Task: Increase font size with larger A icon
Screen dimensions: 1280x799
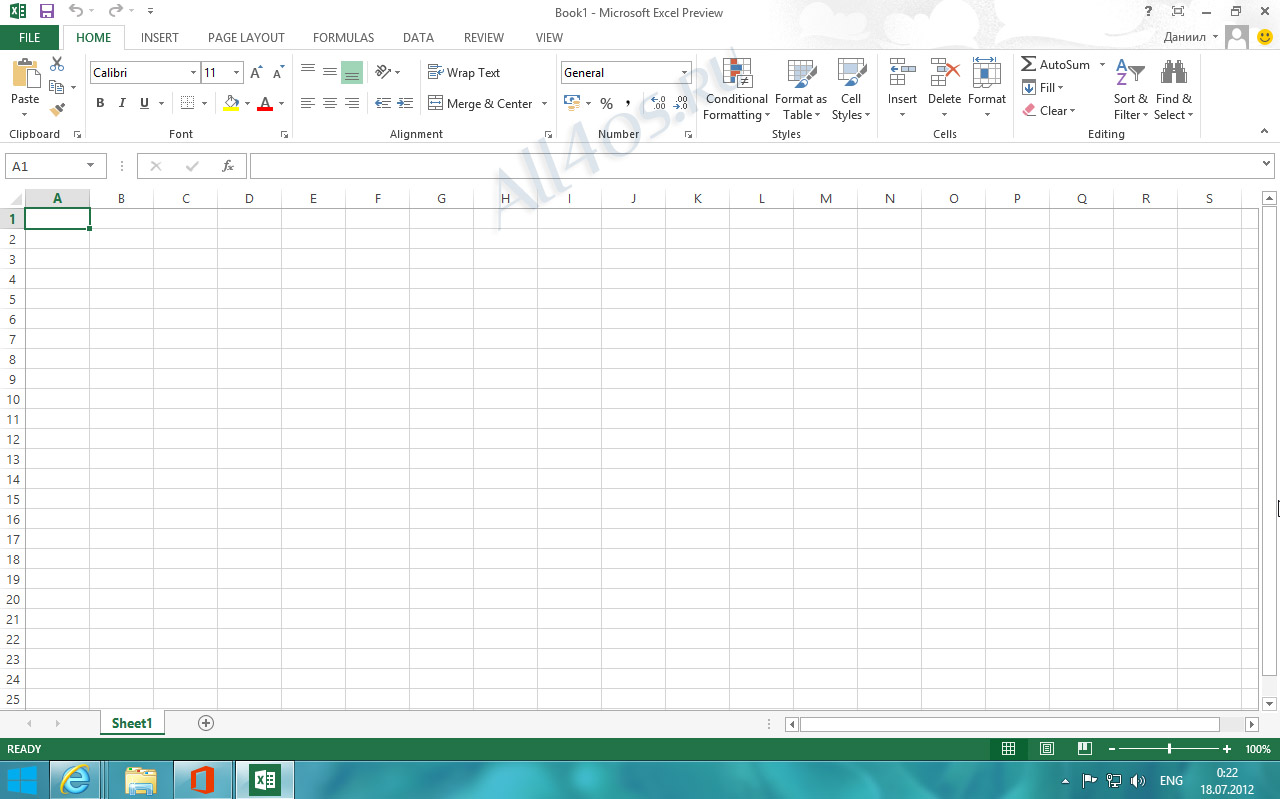Action: (256, 72)
